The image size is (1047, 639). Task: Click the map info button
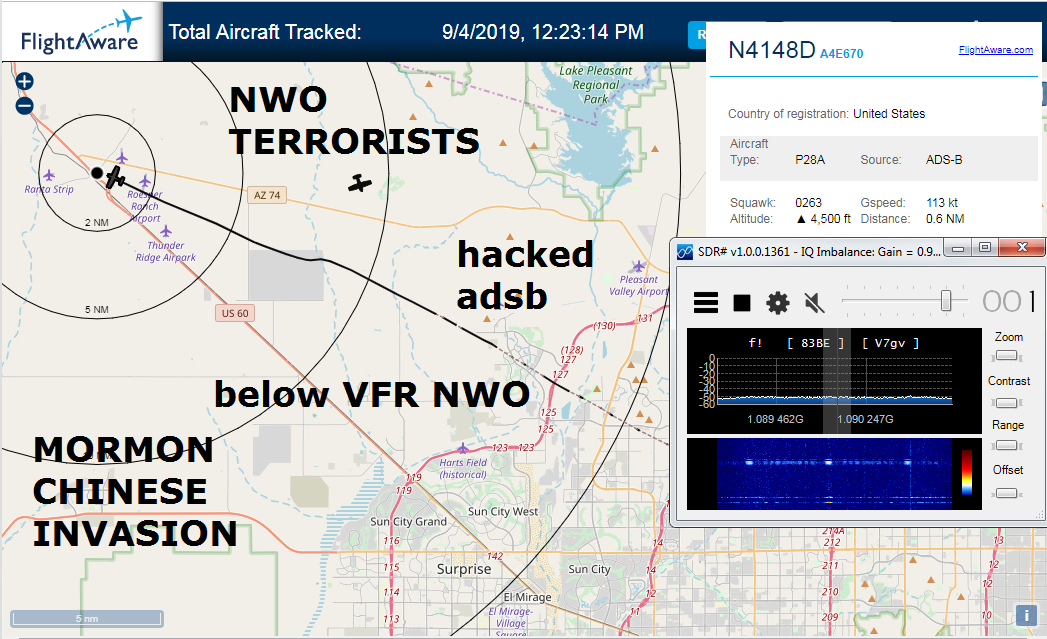point(1026,614)
